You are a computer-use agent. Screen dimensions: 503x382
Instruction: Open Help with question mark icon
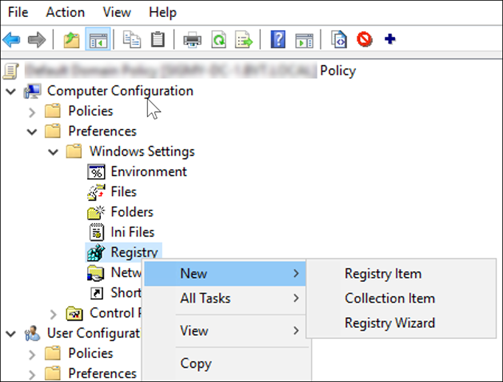click(278, 40)
